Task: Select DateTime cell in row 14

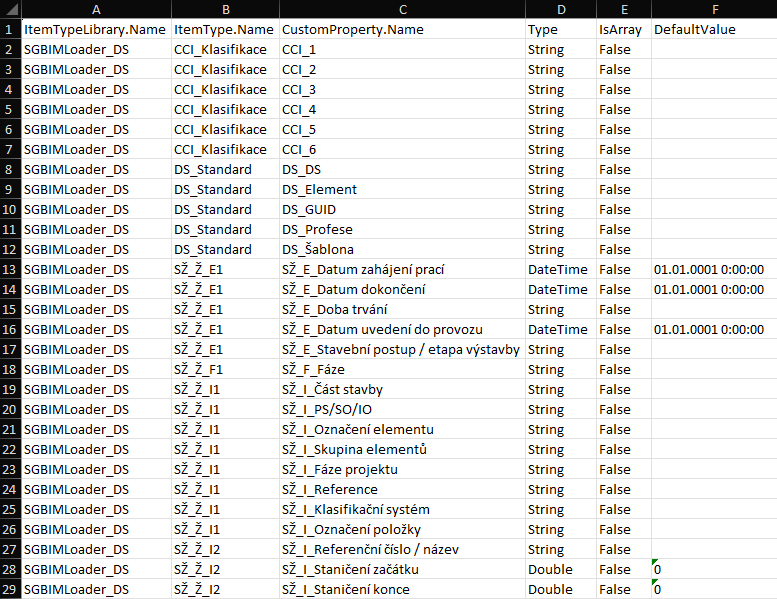Action: tap(558, 289)
